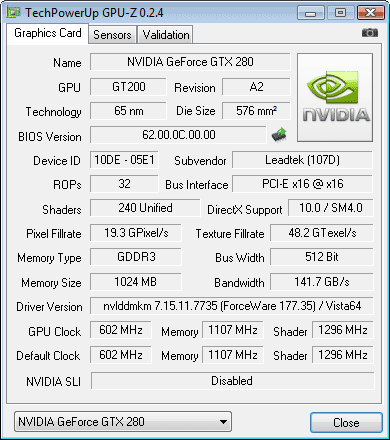This screenshot has width=390, height=440.
Task: Click Default Clock value 602 MHz
Action: click(121, 355)
